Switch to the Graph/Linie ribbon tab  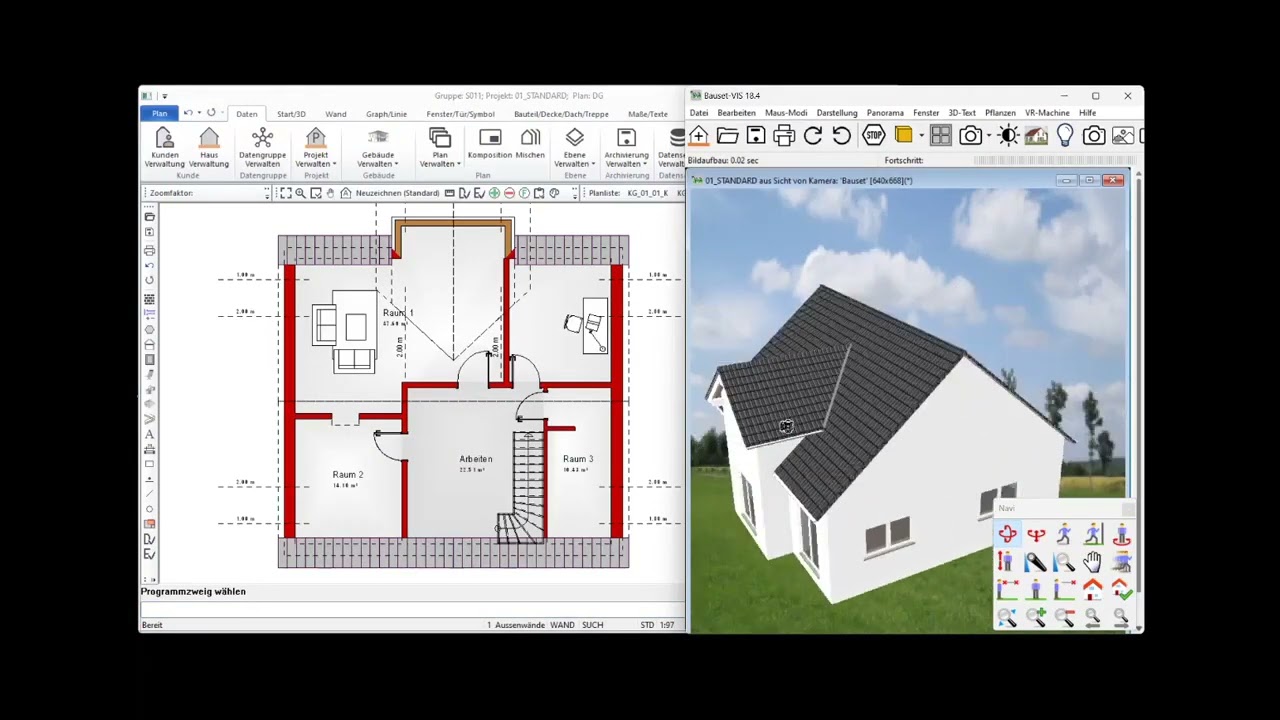click(386, 114)
